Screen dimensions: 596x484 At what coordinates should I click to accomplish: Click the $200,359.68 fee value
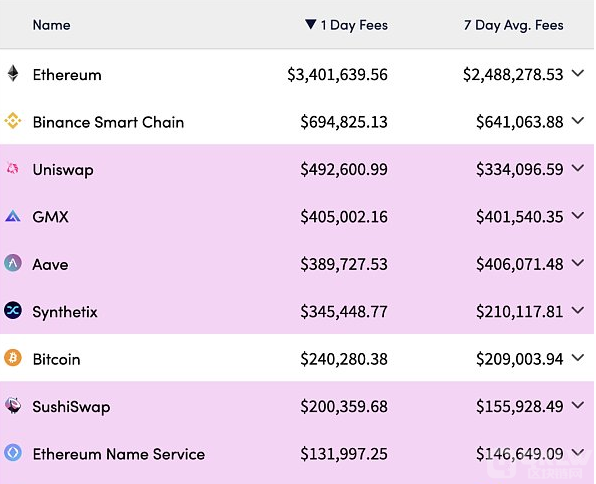click(344, 407)
